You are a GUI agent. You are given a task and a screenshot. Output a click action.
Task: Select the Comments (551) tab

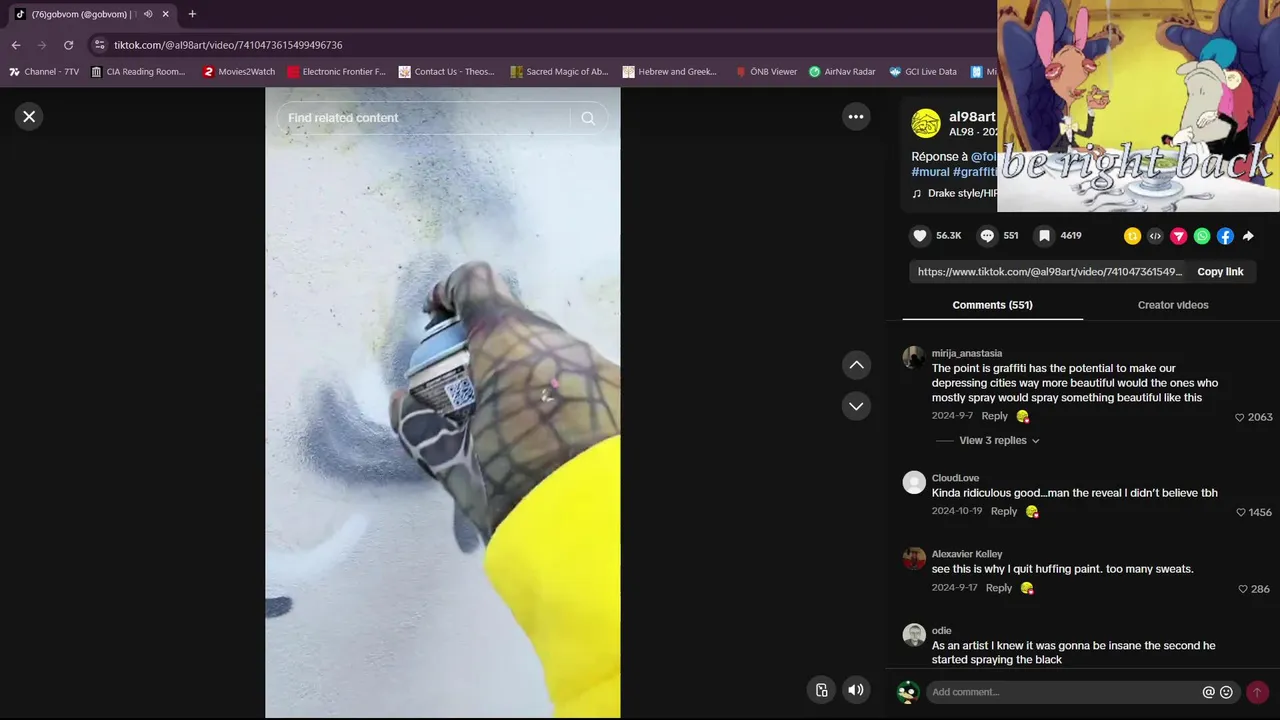[x=992, y=305]
